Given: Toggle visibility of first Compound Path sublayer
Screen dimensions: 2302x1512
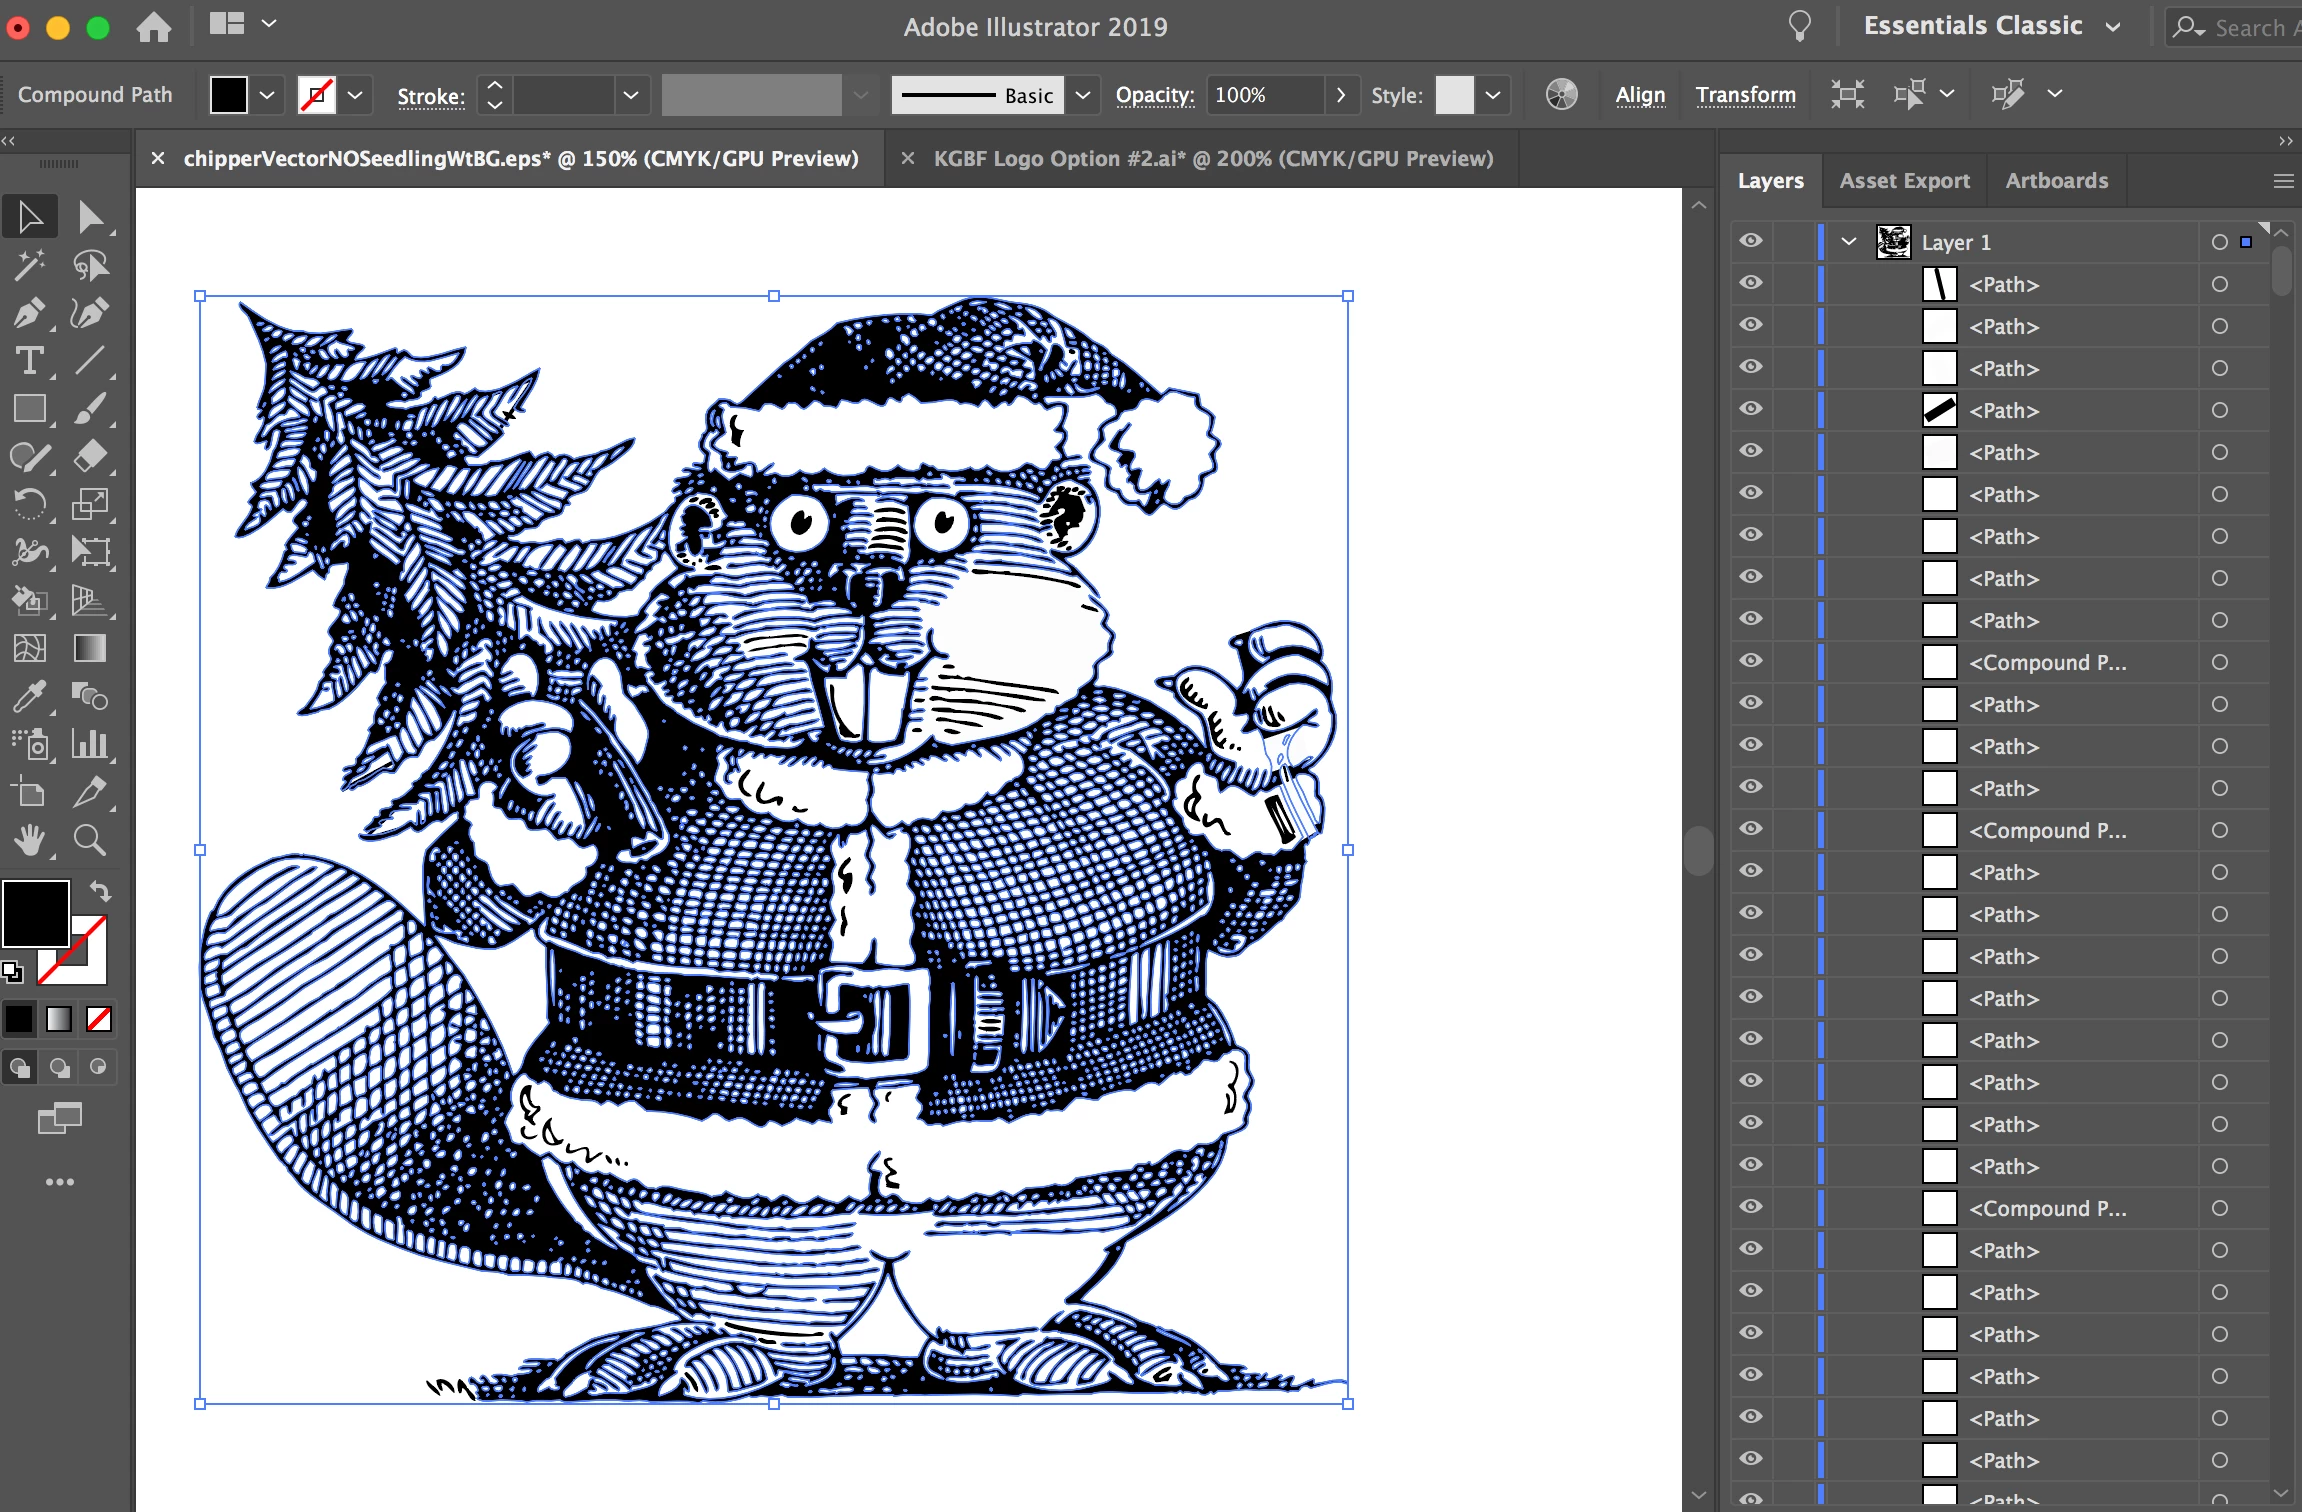Looking at the screenshot, I should (x=1750, y=661).
